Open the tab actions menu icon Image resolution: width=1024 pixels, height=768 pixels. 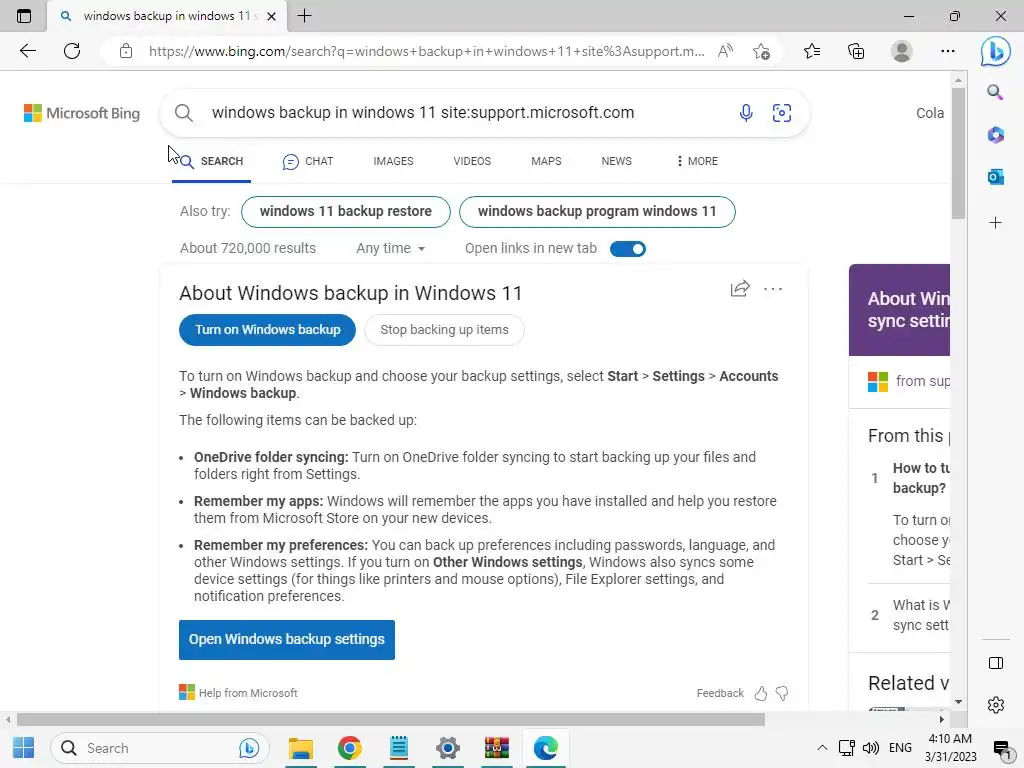pos(24,16)
